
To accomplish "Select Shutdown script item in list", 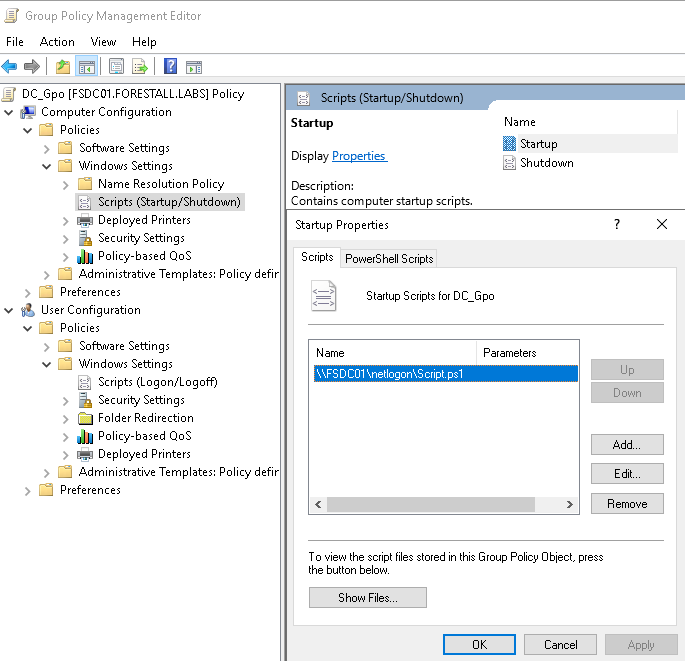I will [x=546, y=163].
